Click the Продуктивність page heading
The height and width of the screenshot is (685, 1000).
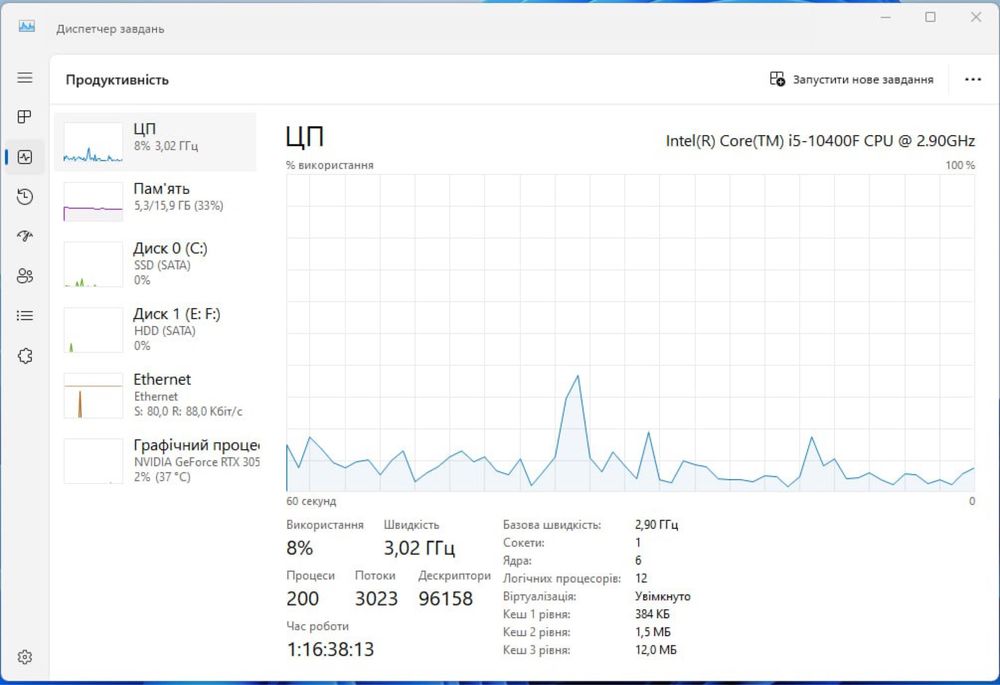pos(117,80)
